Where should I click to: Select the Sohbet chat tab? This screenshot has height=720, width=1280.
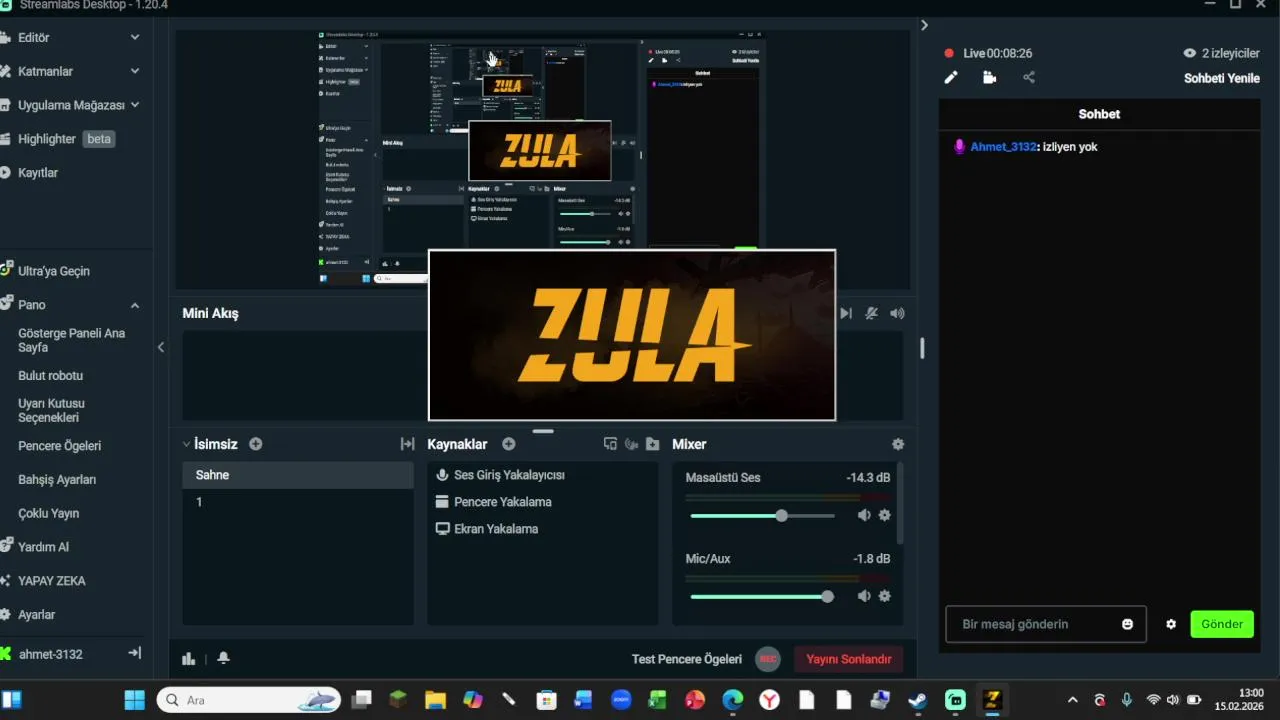(x=1099, y=114)
